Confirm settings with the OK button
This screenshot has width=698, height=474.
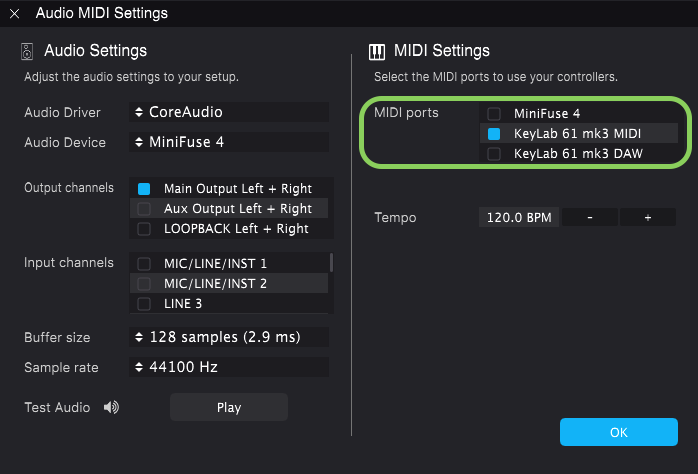click(619, 432)
